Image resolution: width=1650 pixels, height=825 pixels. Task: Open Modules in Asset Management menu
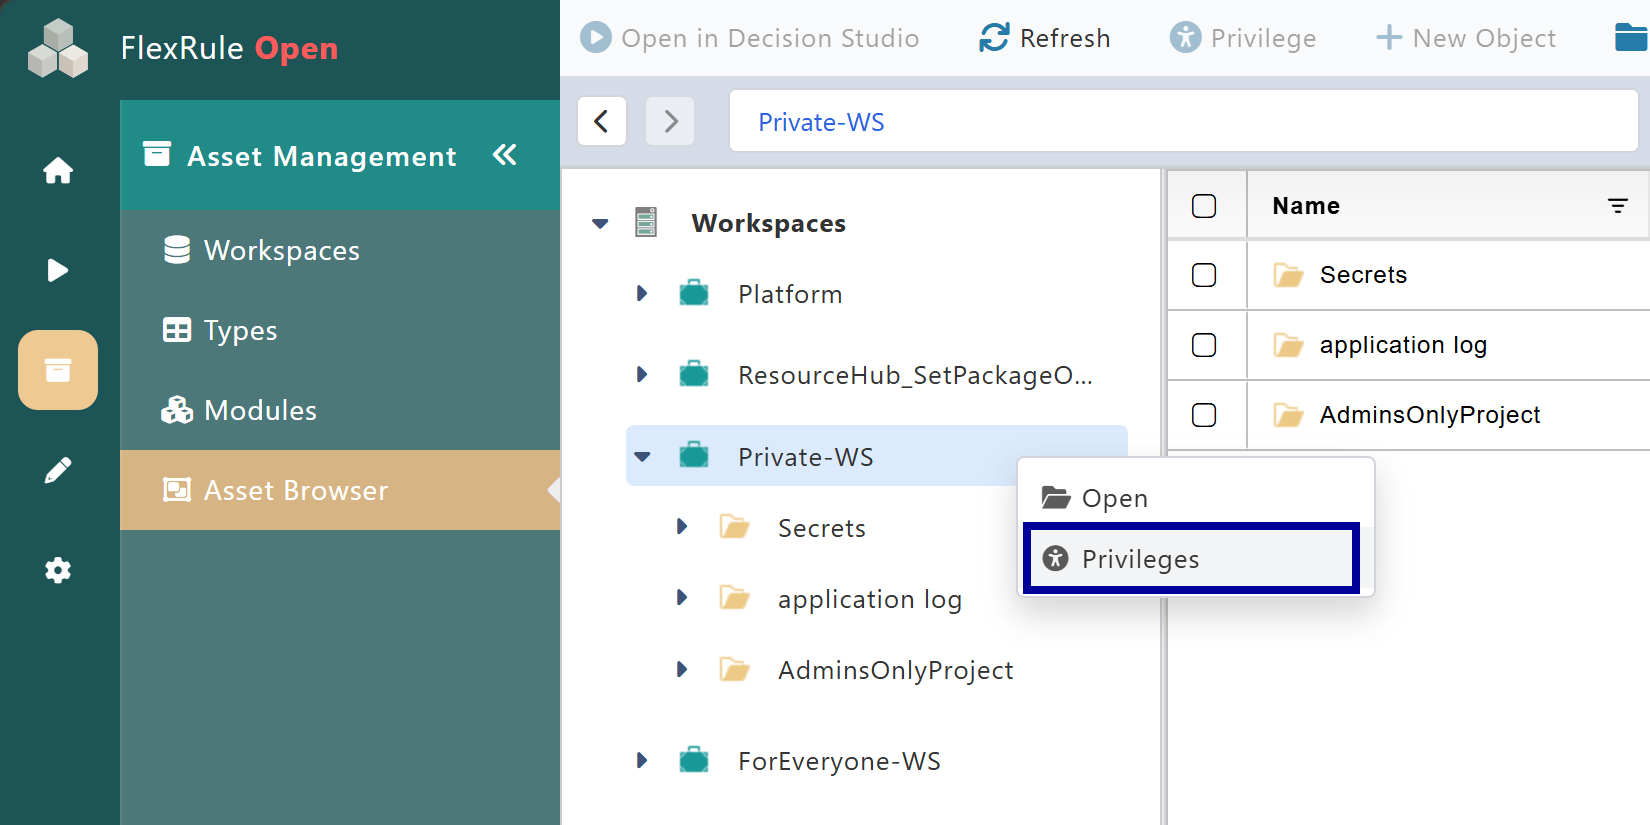click(340, 410)
